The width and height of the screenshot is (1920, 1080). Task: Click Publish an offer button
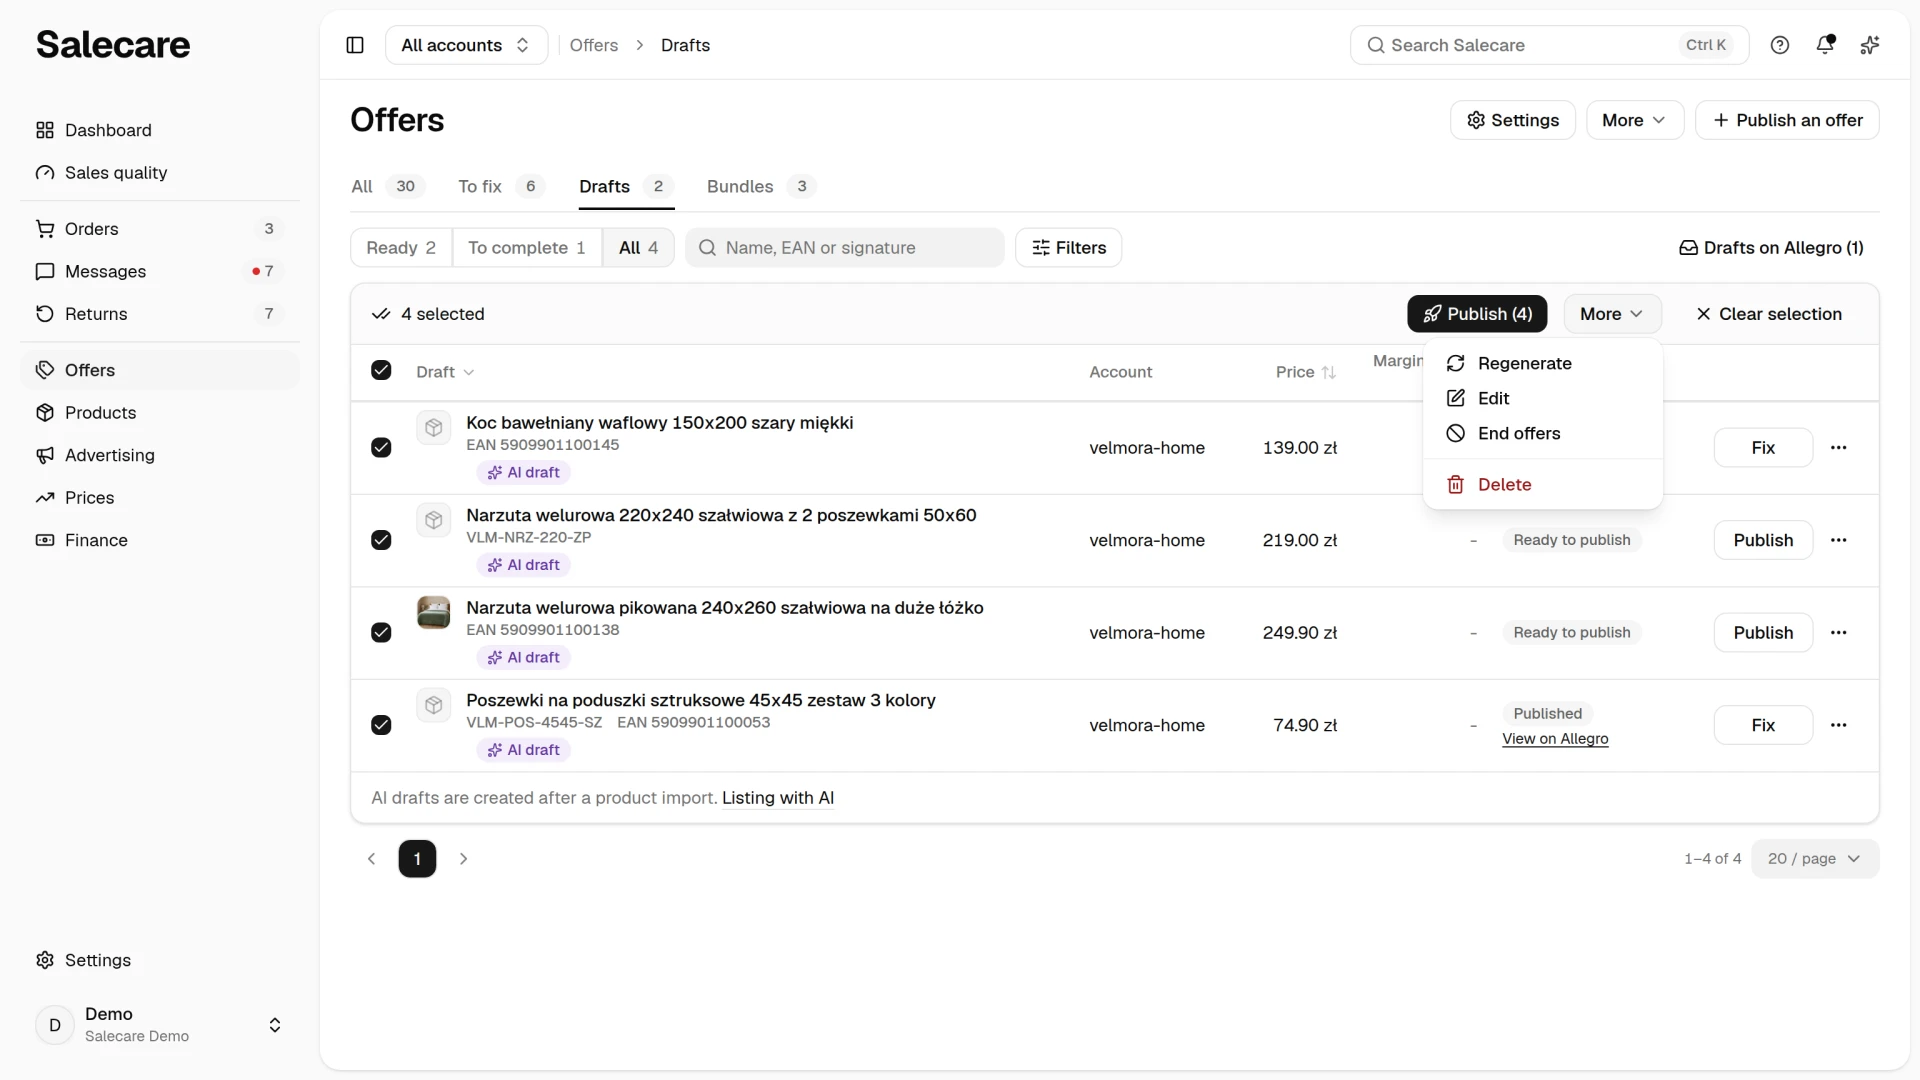(x=1787, y=120)
